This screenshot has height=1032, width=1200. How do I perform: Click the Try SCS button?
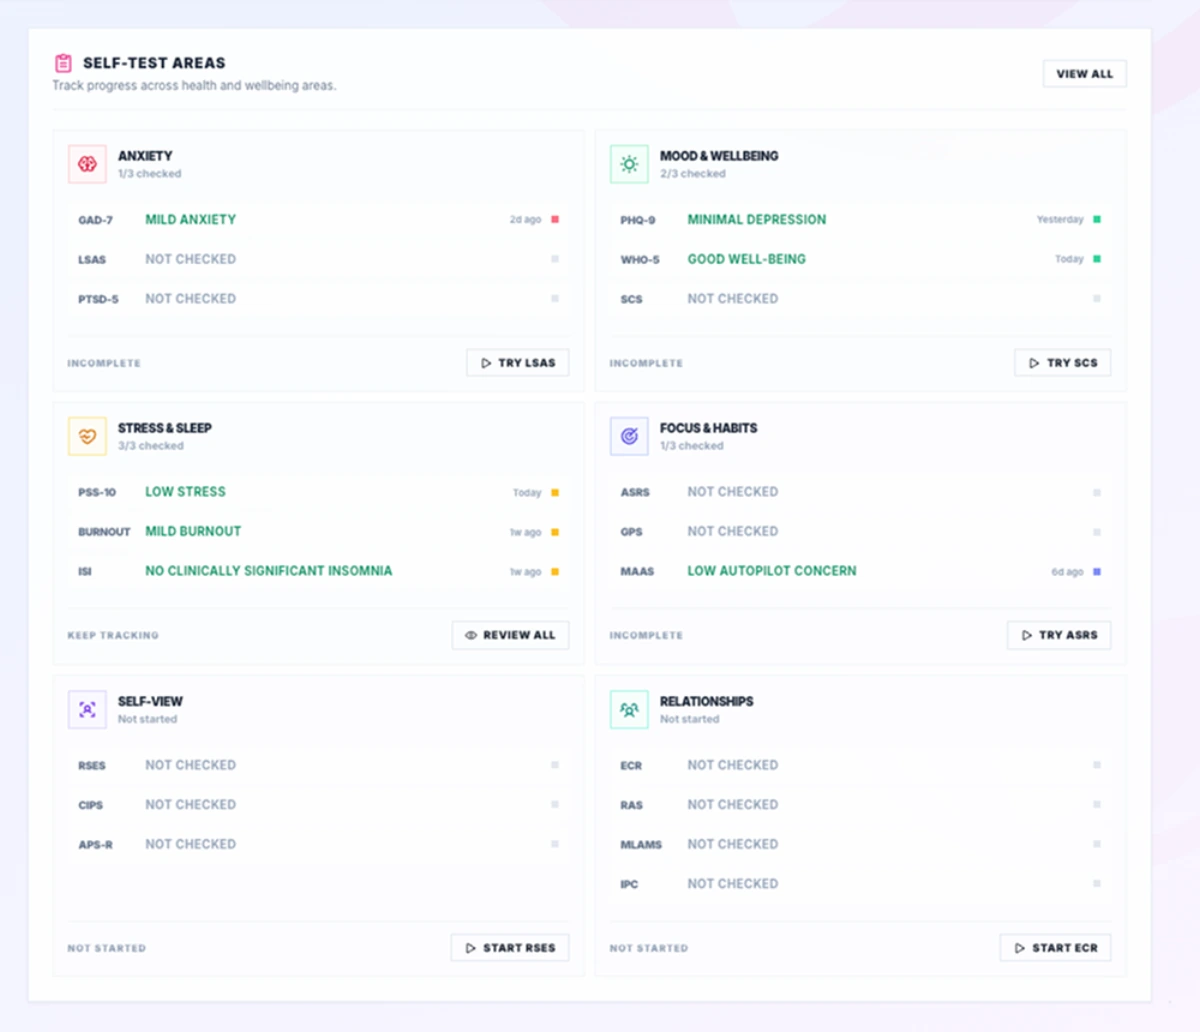pyautogui.click(x=1063, y=363)
